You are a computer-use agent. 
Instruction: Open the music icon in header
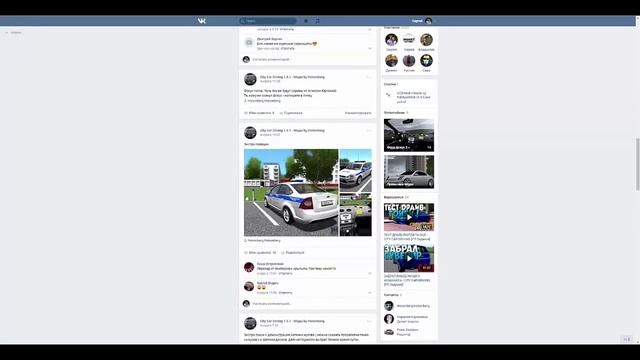pos(318,21)
